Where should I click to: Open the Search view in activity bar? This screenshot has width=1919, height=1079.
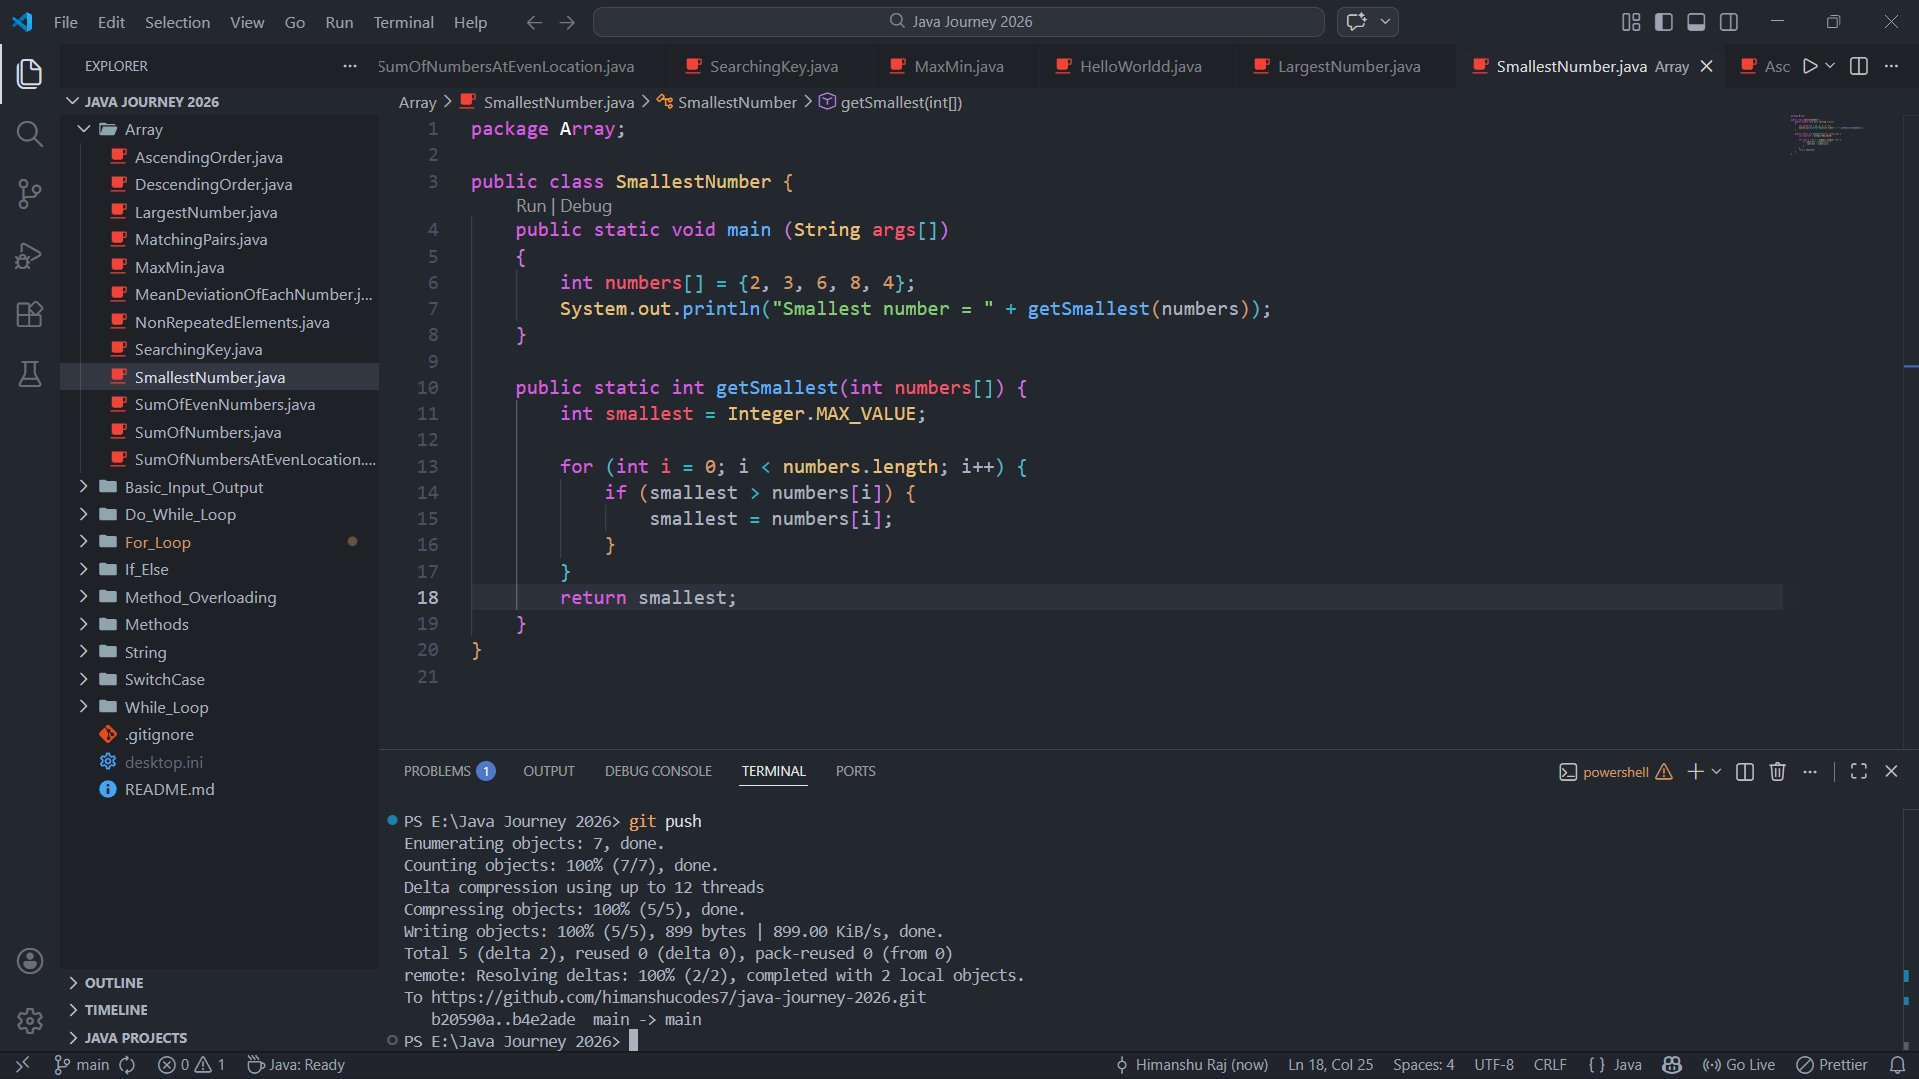(x=30, y=134)
